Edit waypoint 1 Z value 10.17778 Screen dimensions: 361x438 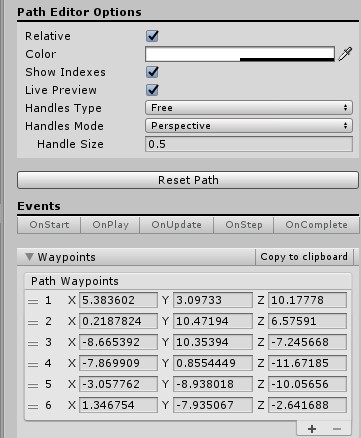pyautogui.click(x=307, y=300)
